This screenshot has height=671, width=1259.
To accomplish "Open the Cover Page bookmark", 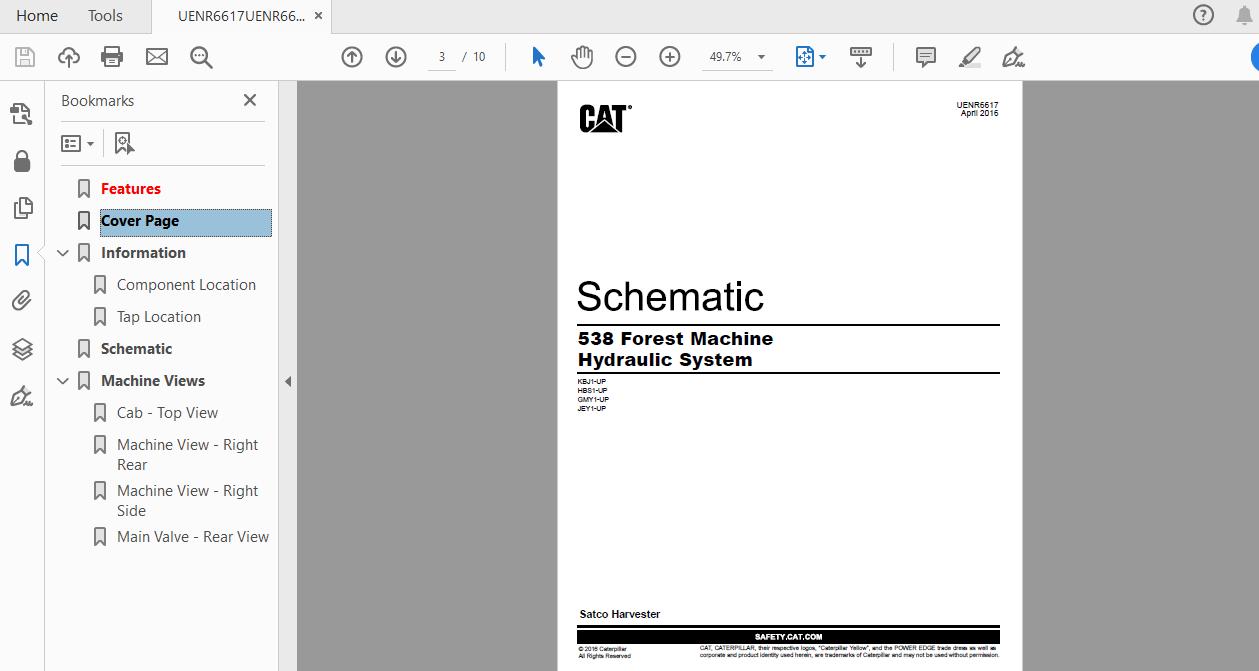I will pyautogui.click(x=140, y=221).
